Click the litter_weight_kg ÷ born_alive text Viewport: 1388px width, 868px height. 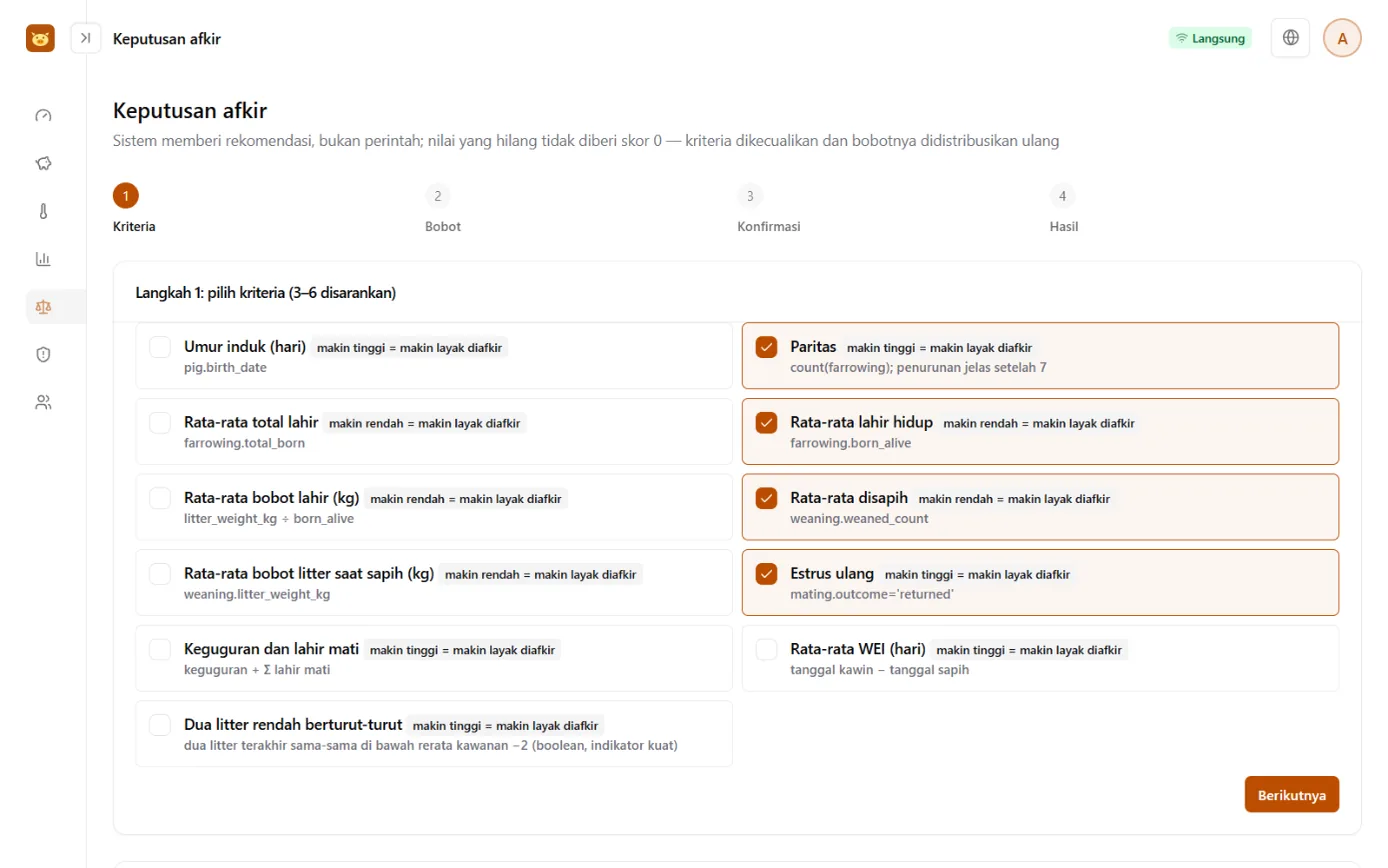(269, 519)
